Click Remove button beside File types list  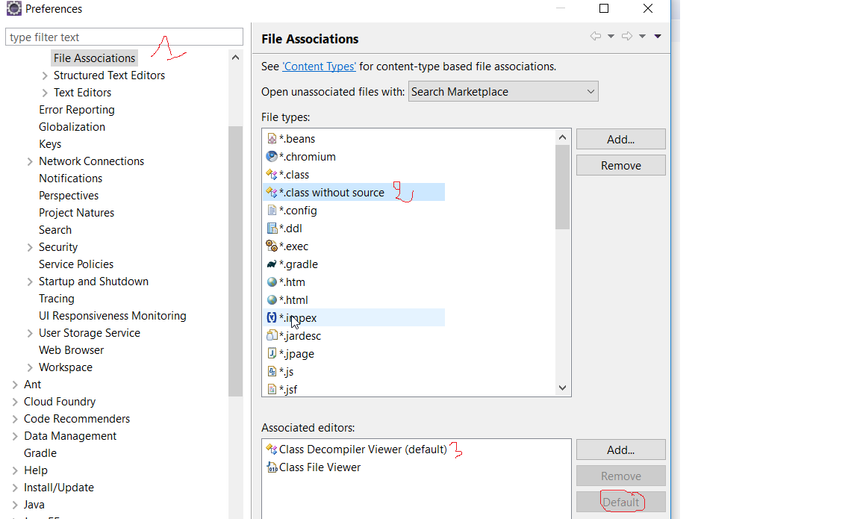coord(620,166)
